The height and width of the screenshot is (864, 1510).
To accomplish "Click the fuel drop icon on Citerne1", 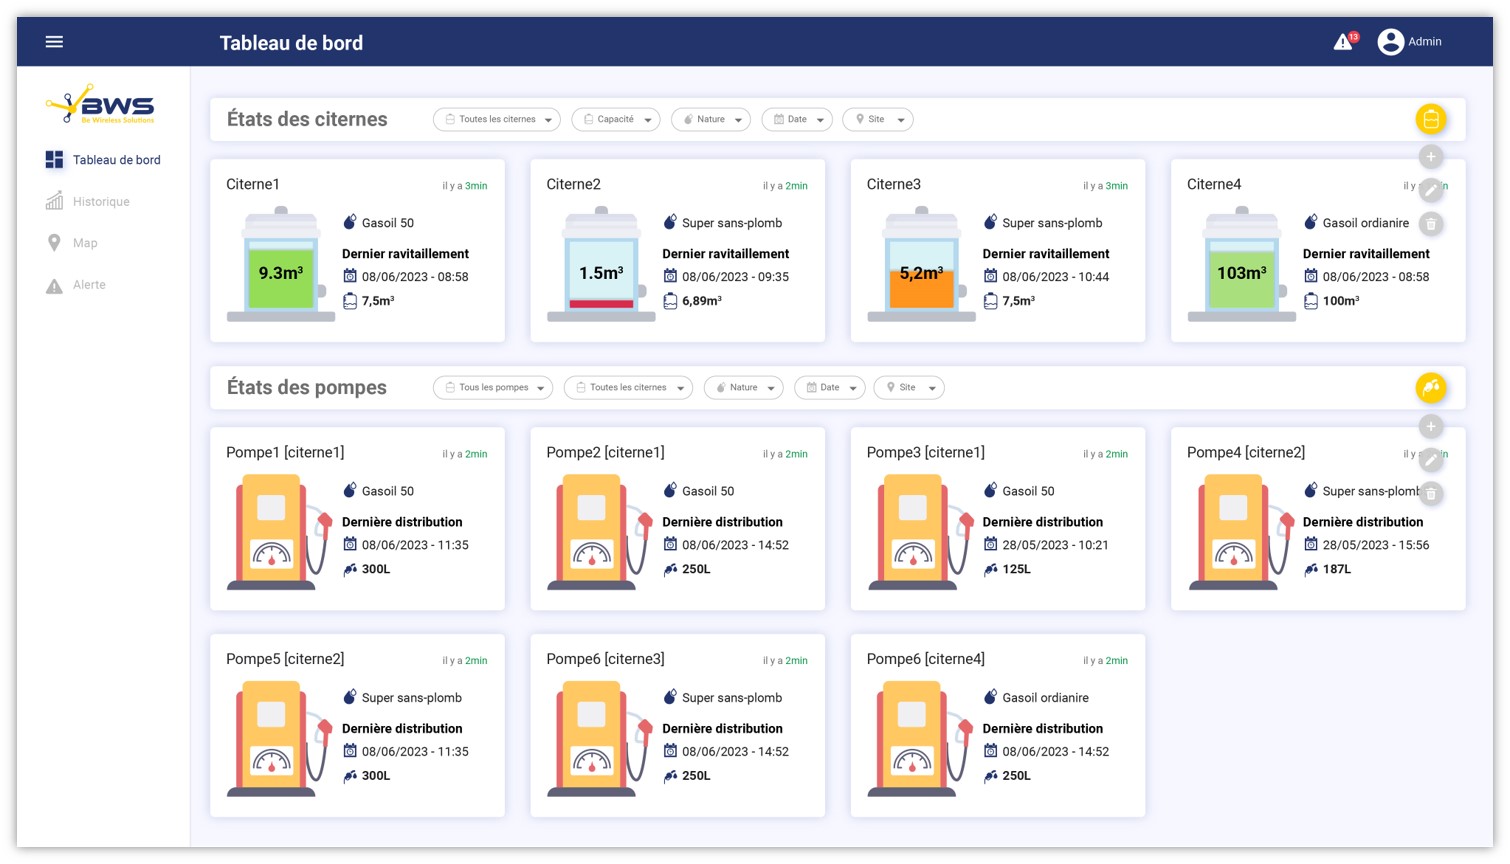I will (348, 222).
